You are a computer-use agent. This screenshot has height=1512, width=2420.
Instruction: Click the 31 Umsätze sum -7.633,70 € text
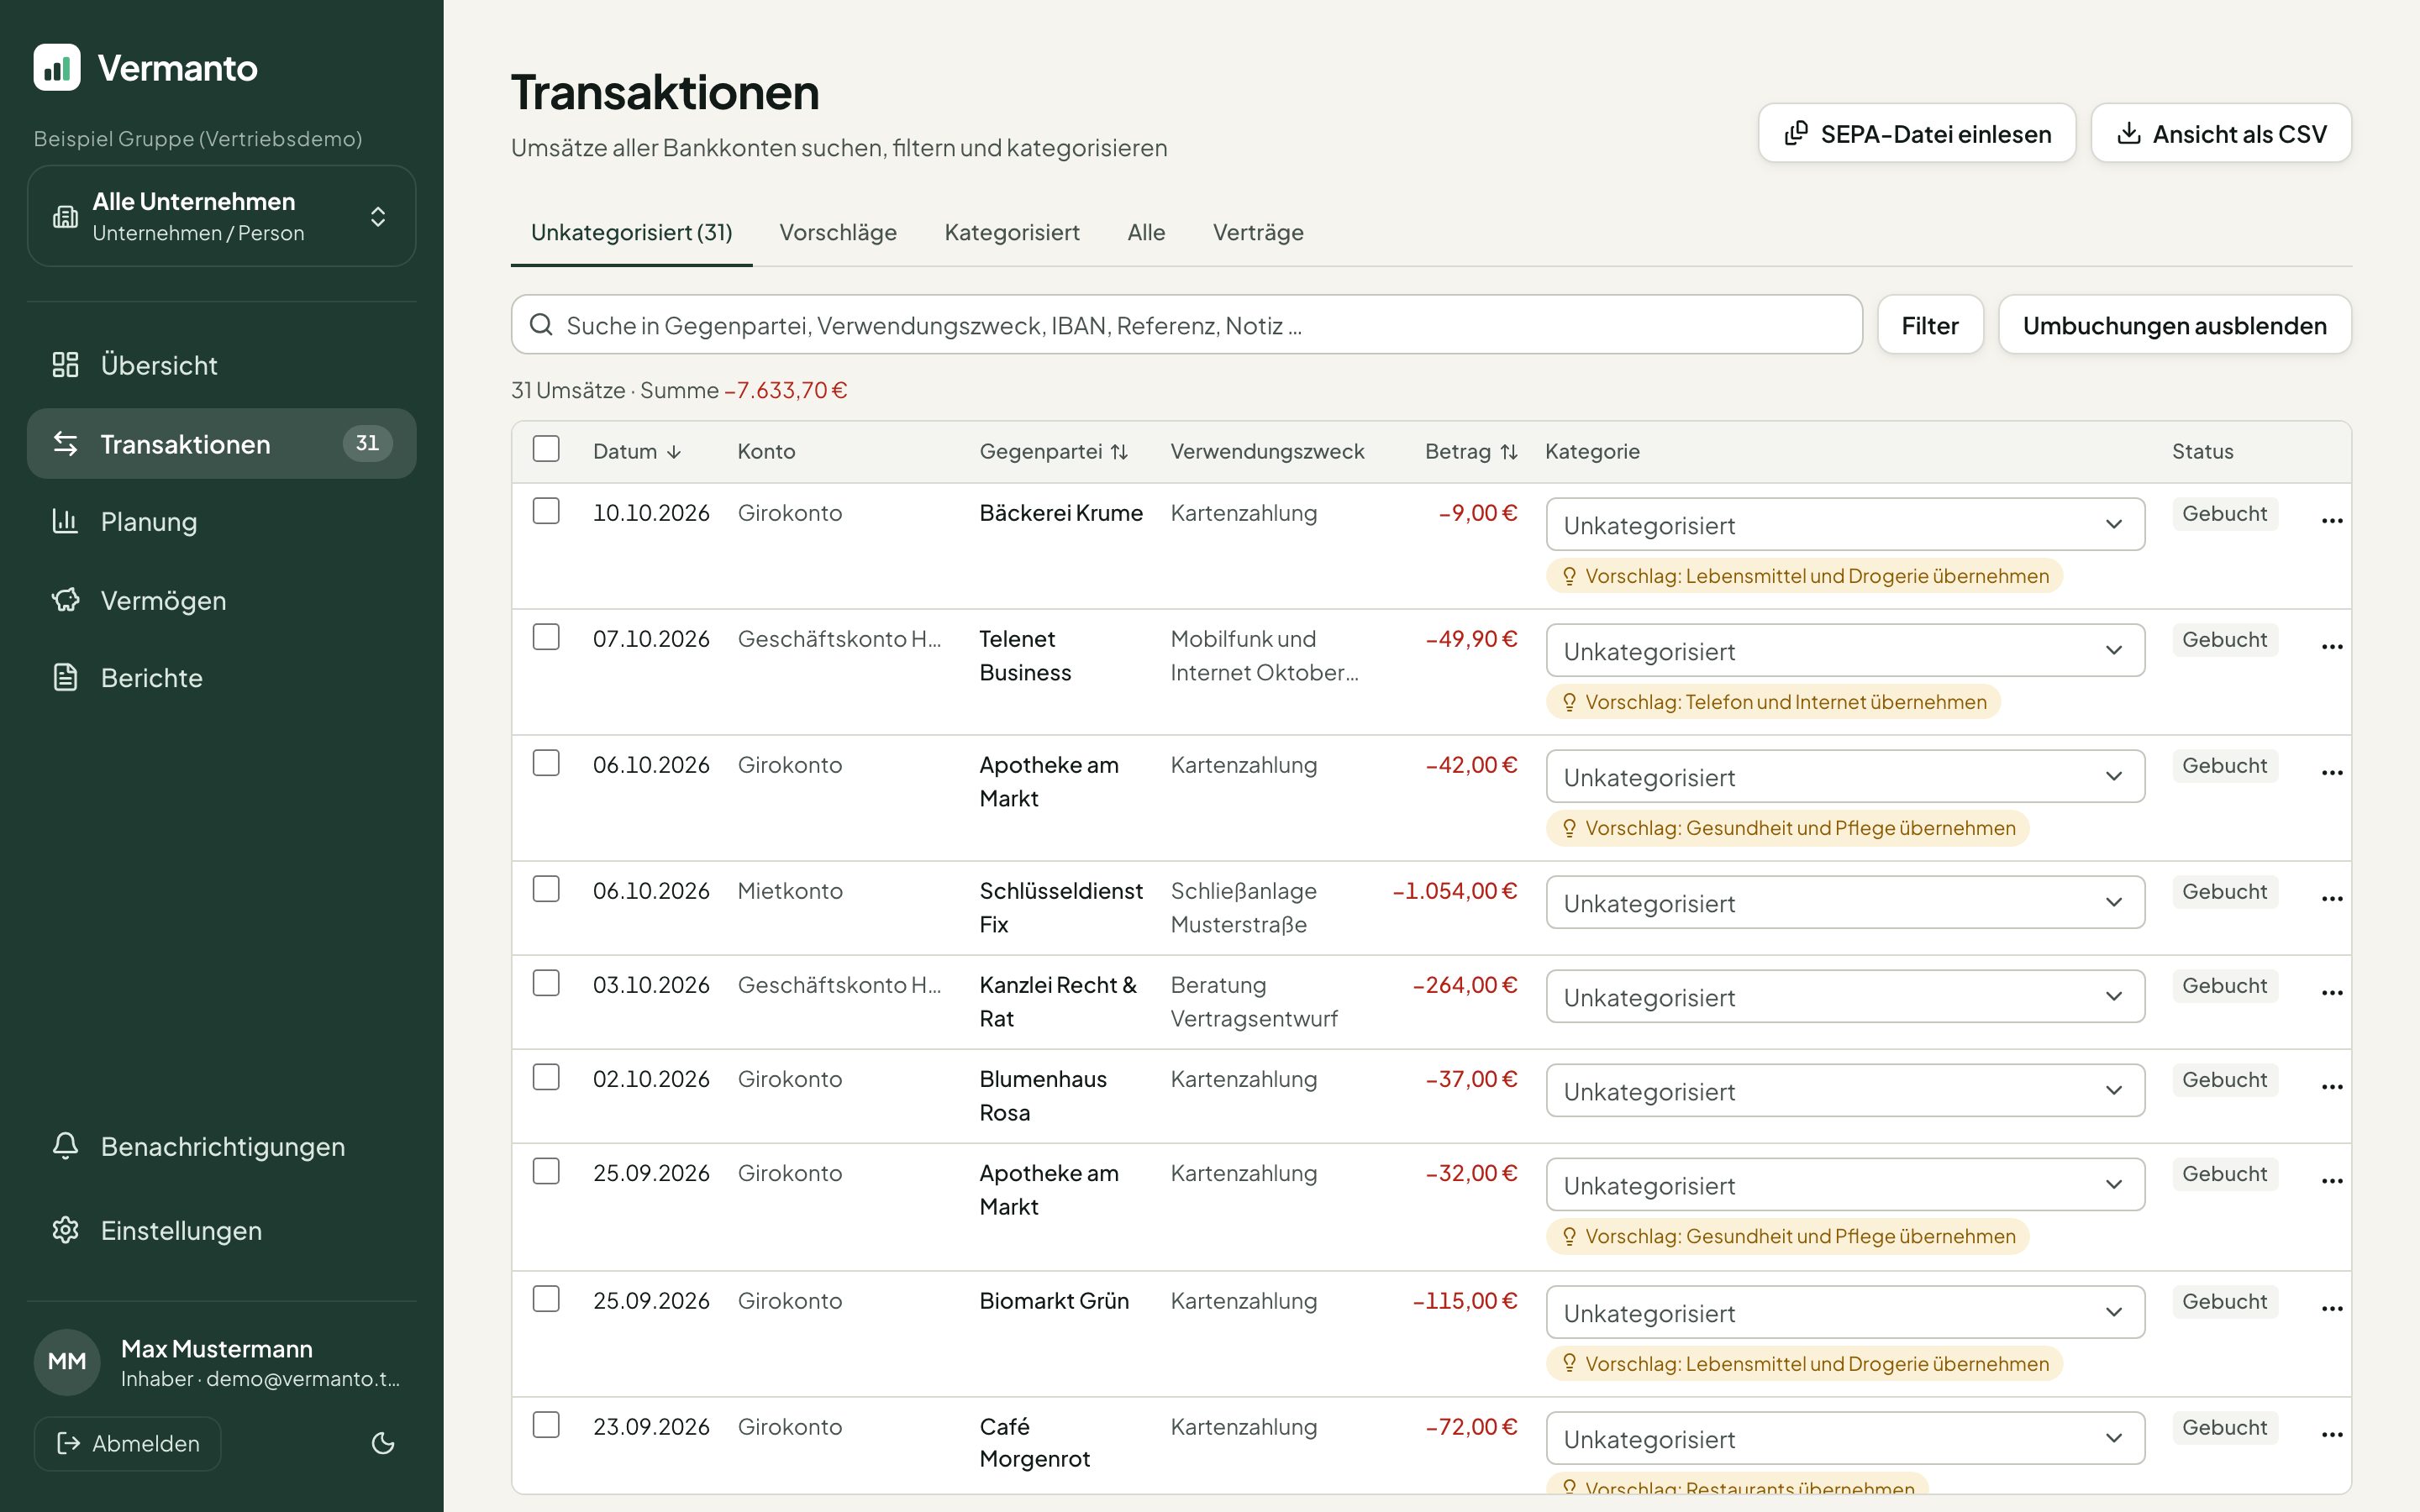(679, 390)
